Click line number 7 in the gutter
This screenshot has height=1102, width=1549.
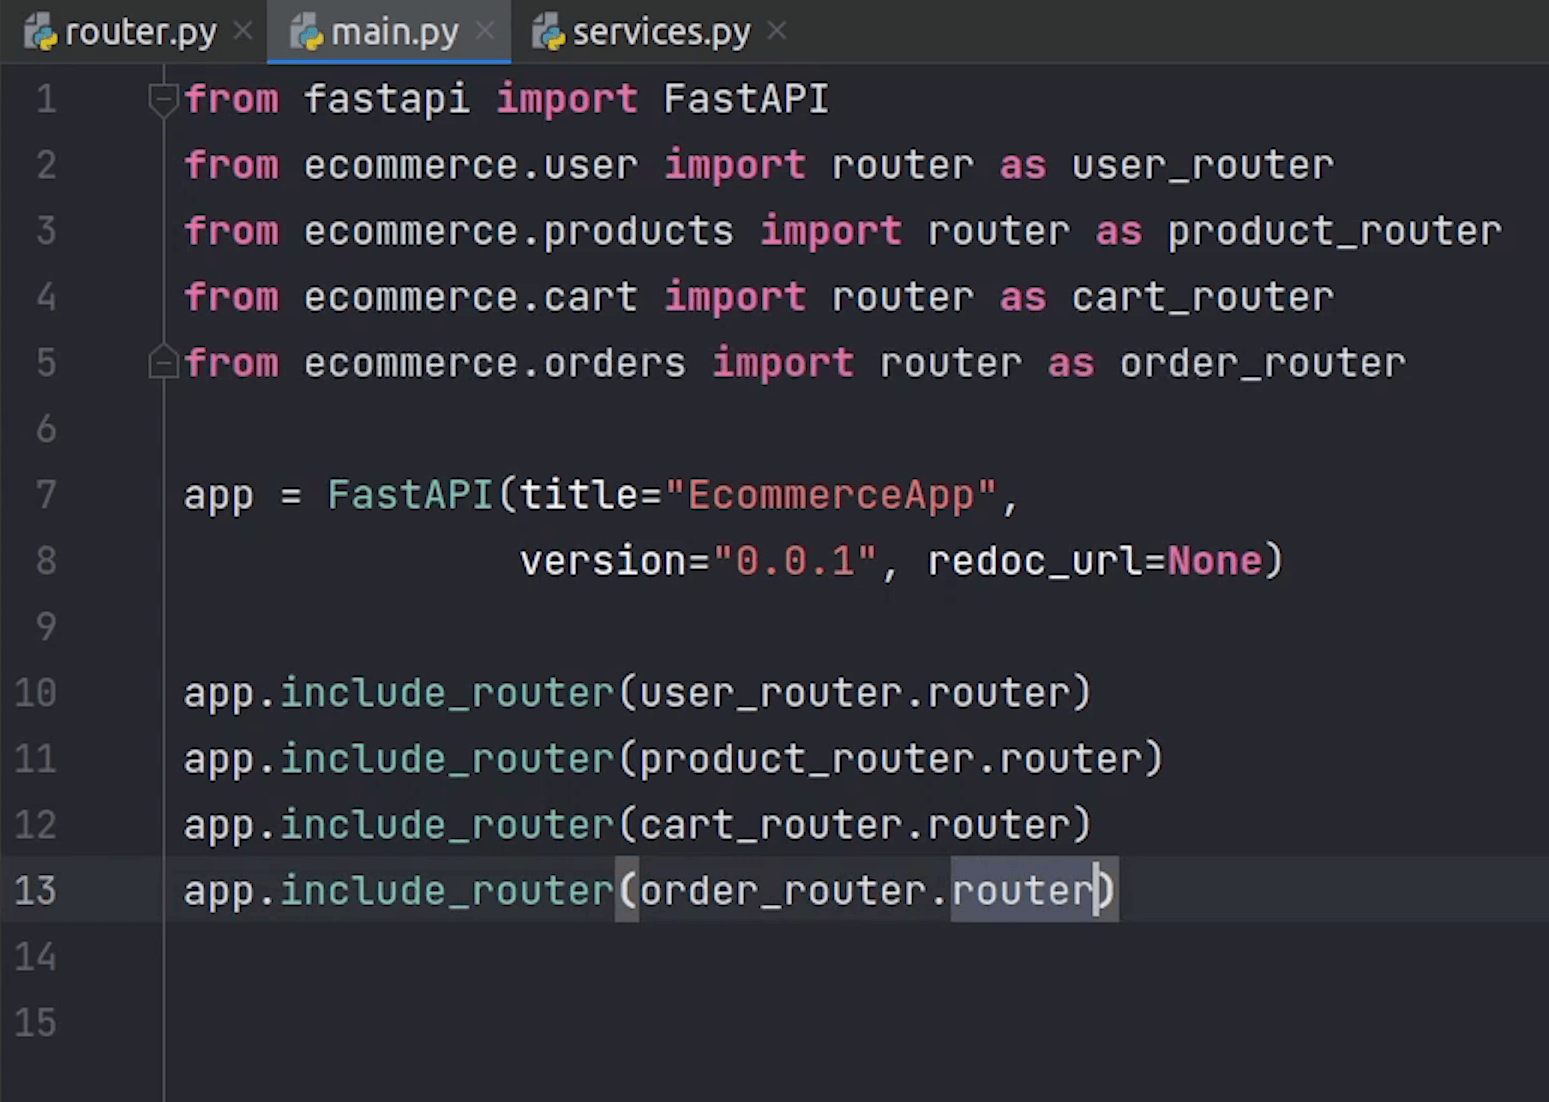pyautogui.click(x=46, y=494)
